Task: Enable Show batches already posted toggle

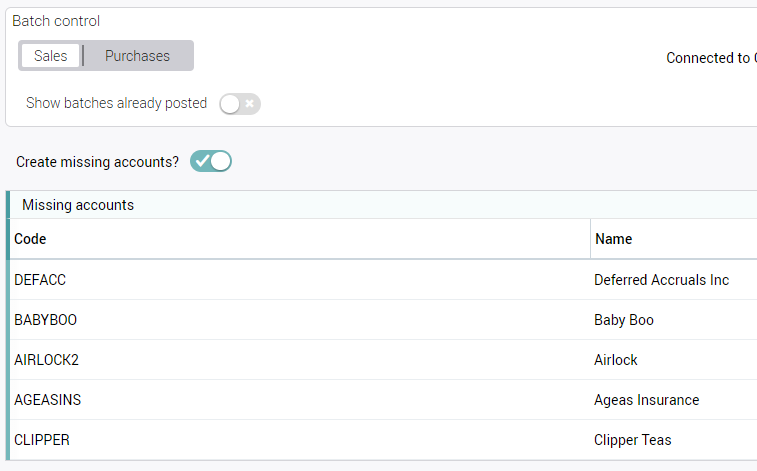Action: click(x=240, y=103)
